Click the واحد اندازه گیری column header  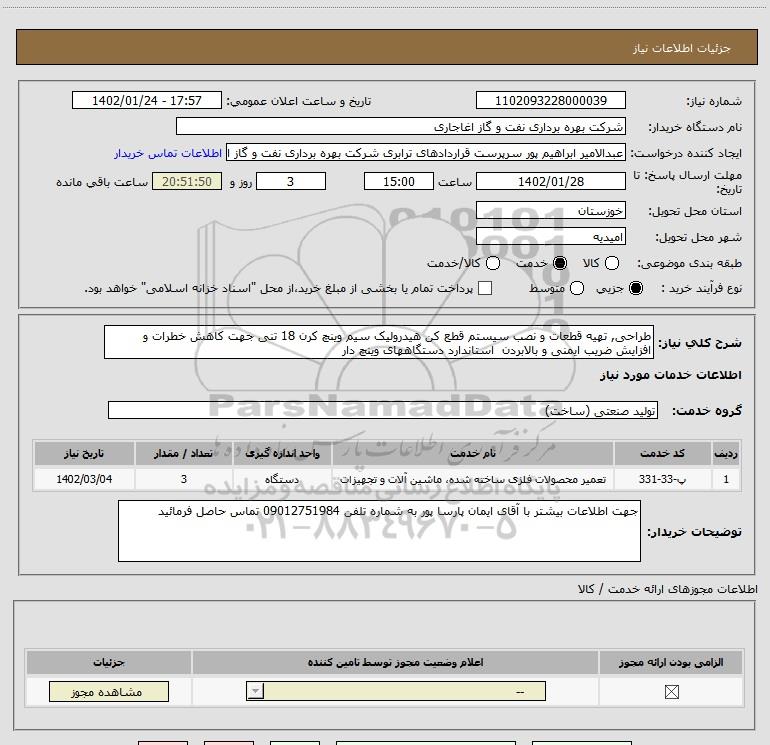(x=282, y=453)
